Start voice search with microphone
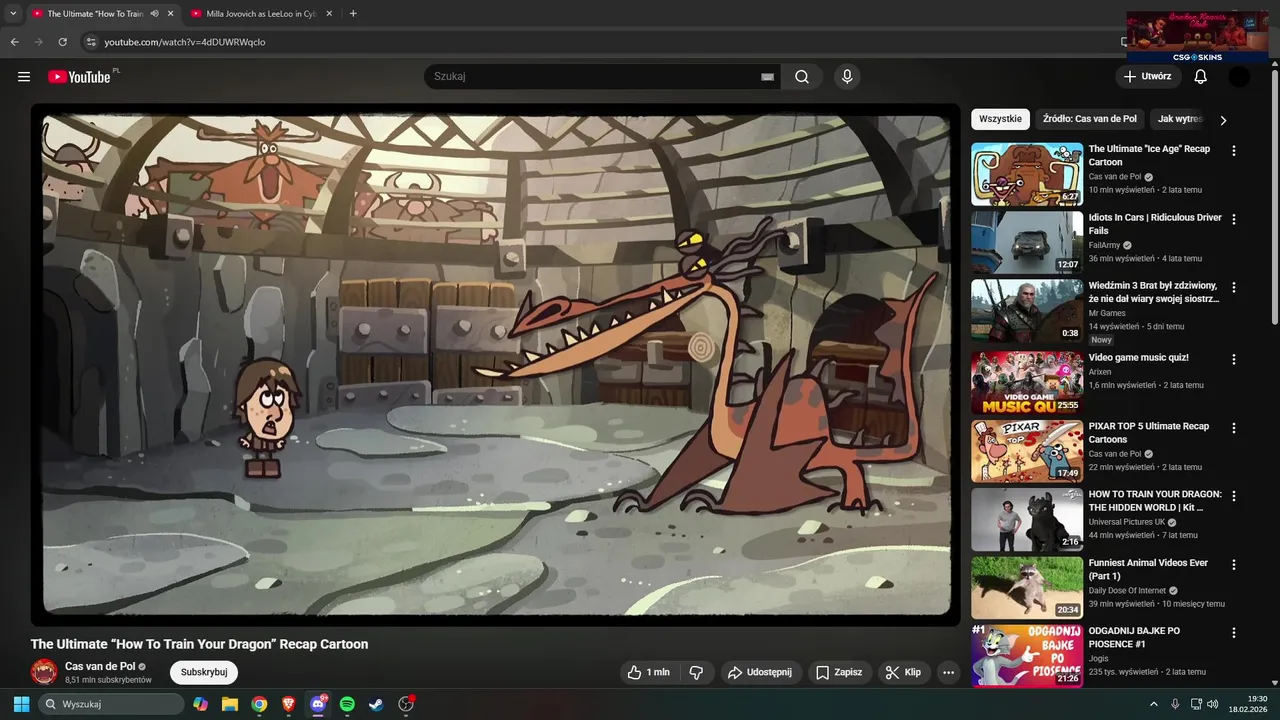This screenshot has height=720, width=1280. pos(847,77)
